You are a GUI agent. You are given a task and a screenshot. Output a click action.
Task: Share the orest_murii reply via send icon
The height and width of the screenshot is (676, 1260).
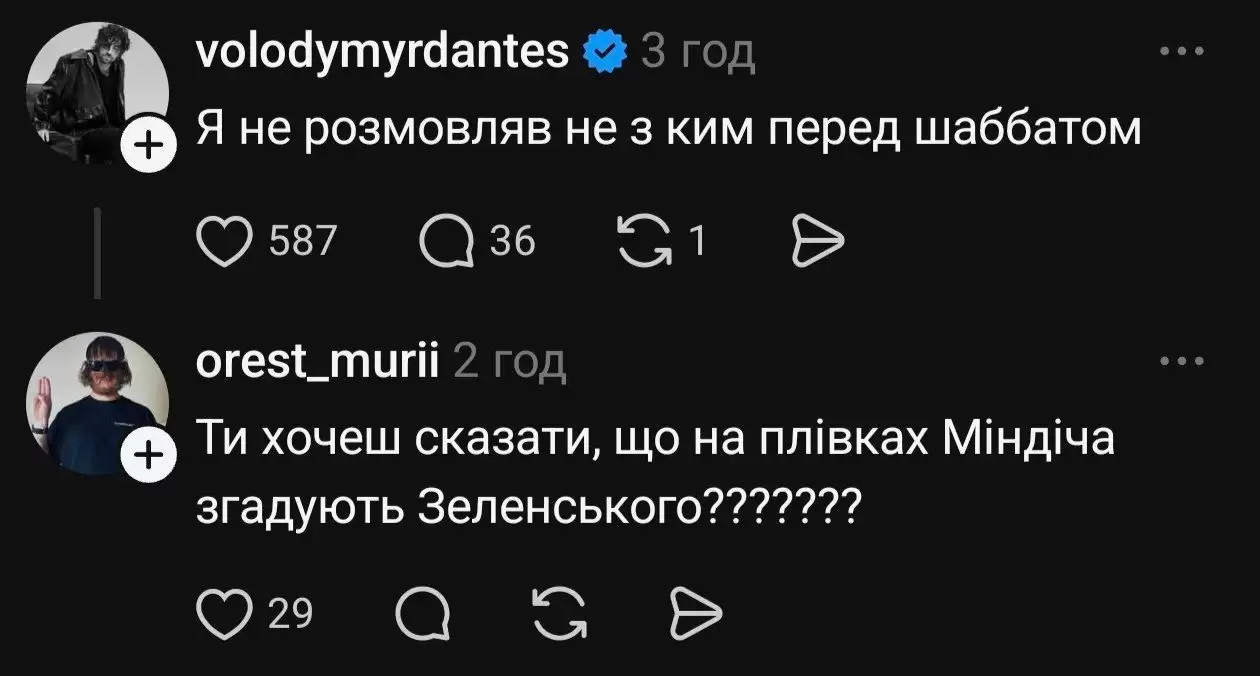click(x=694, y=613)
